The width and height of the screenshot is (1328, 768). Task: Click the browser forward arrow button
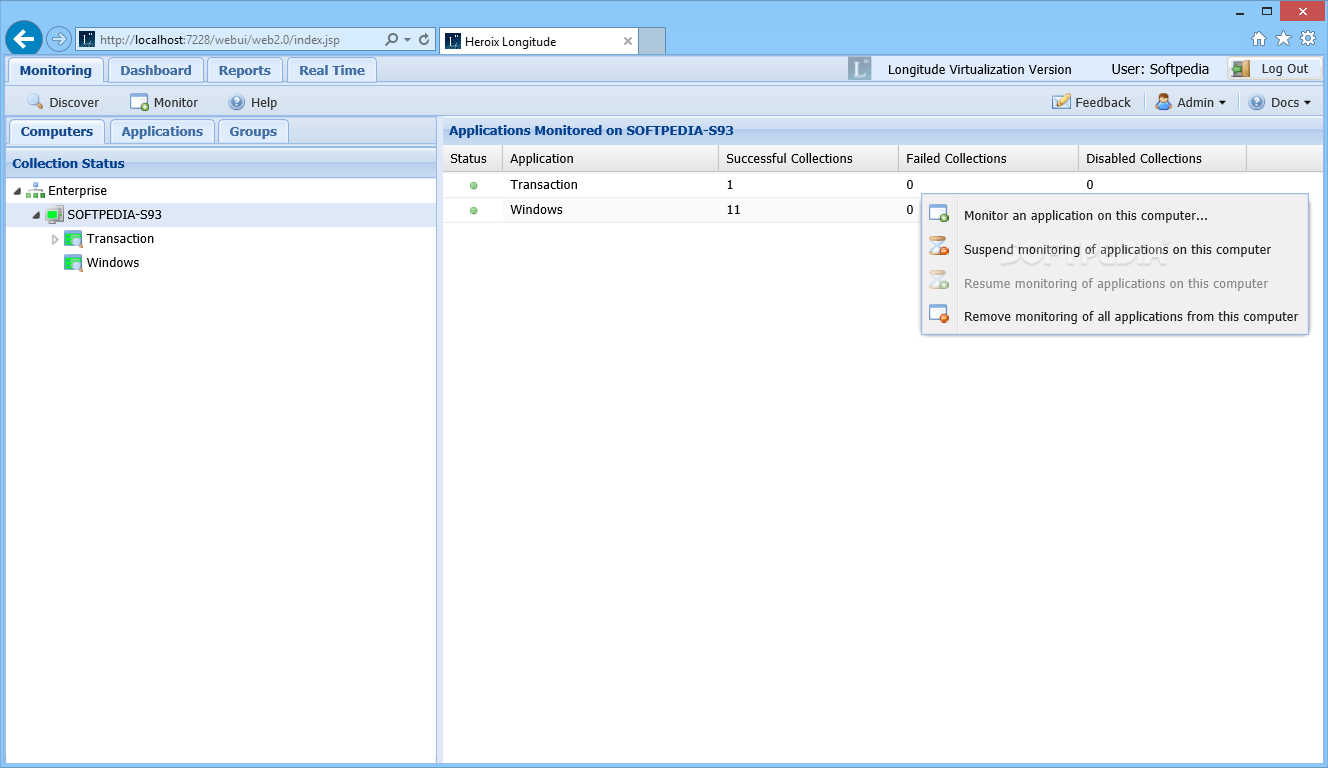(x=59, y=39)
